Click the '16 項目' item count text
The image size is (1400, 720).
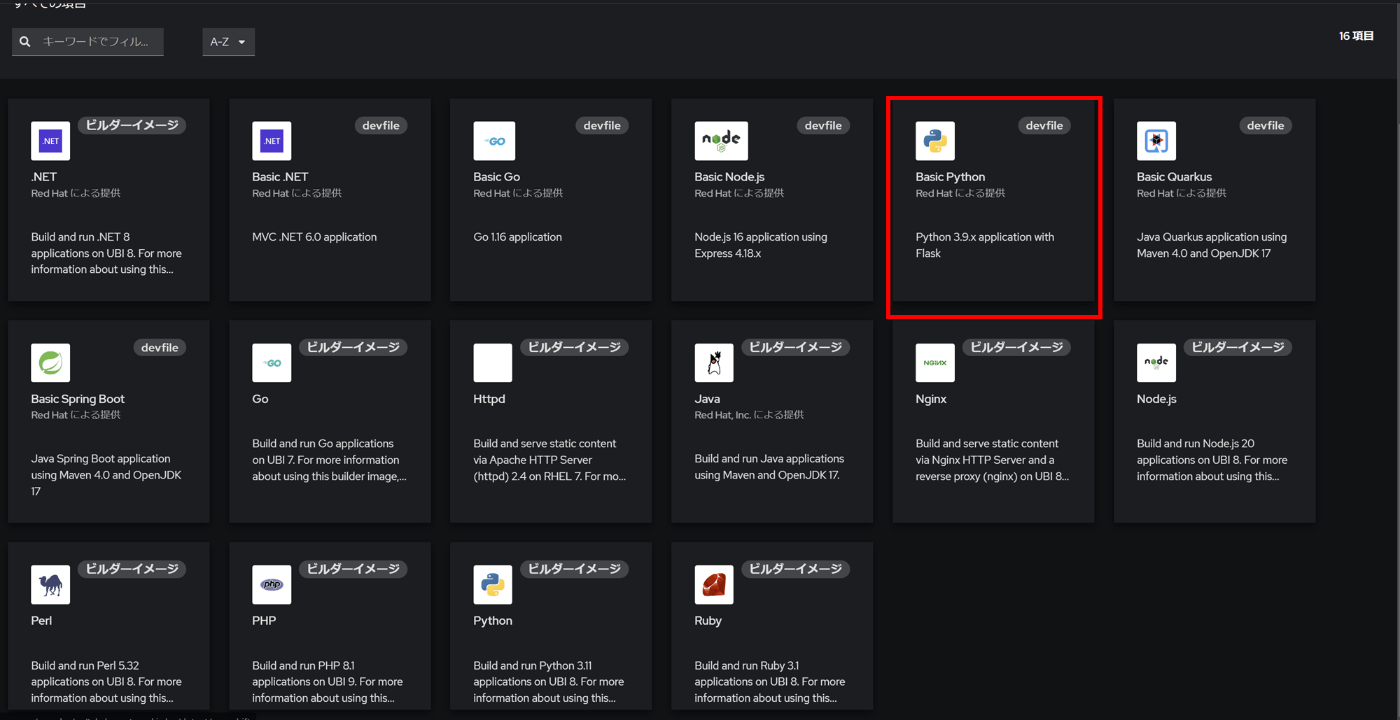pyautogui.click(x=1357, y=36)
